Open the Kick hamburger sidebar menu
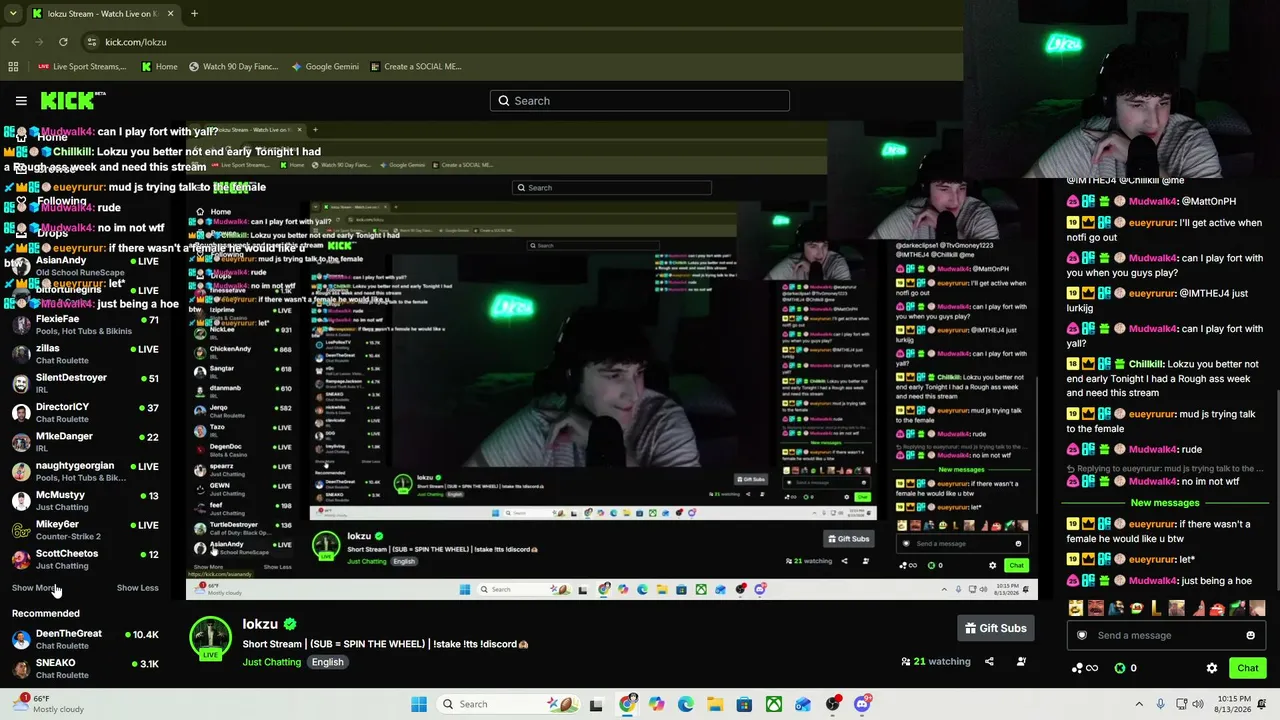1280x720 pixels. pos(21,101)
